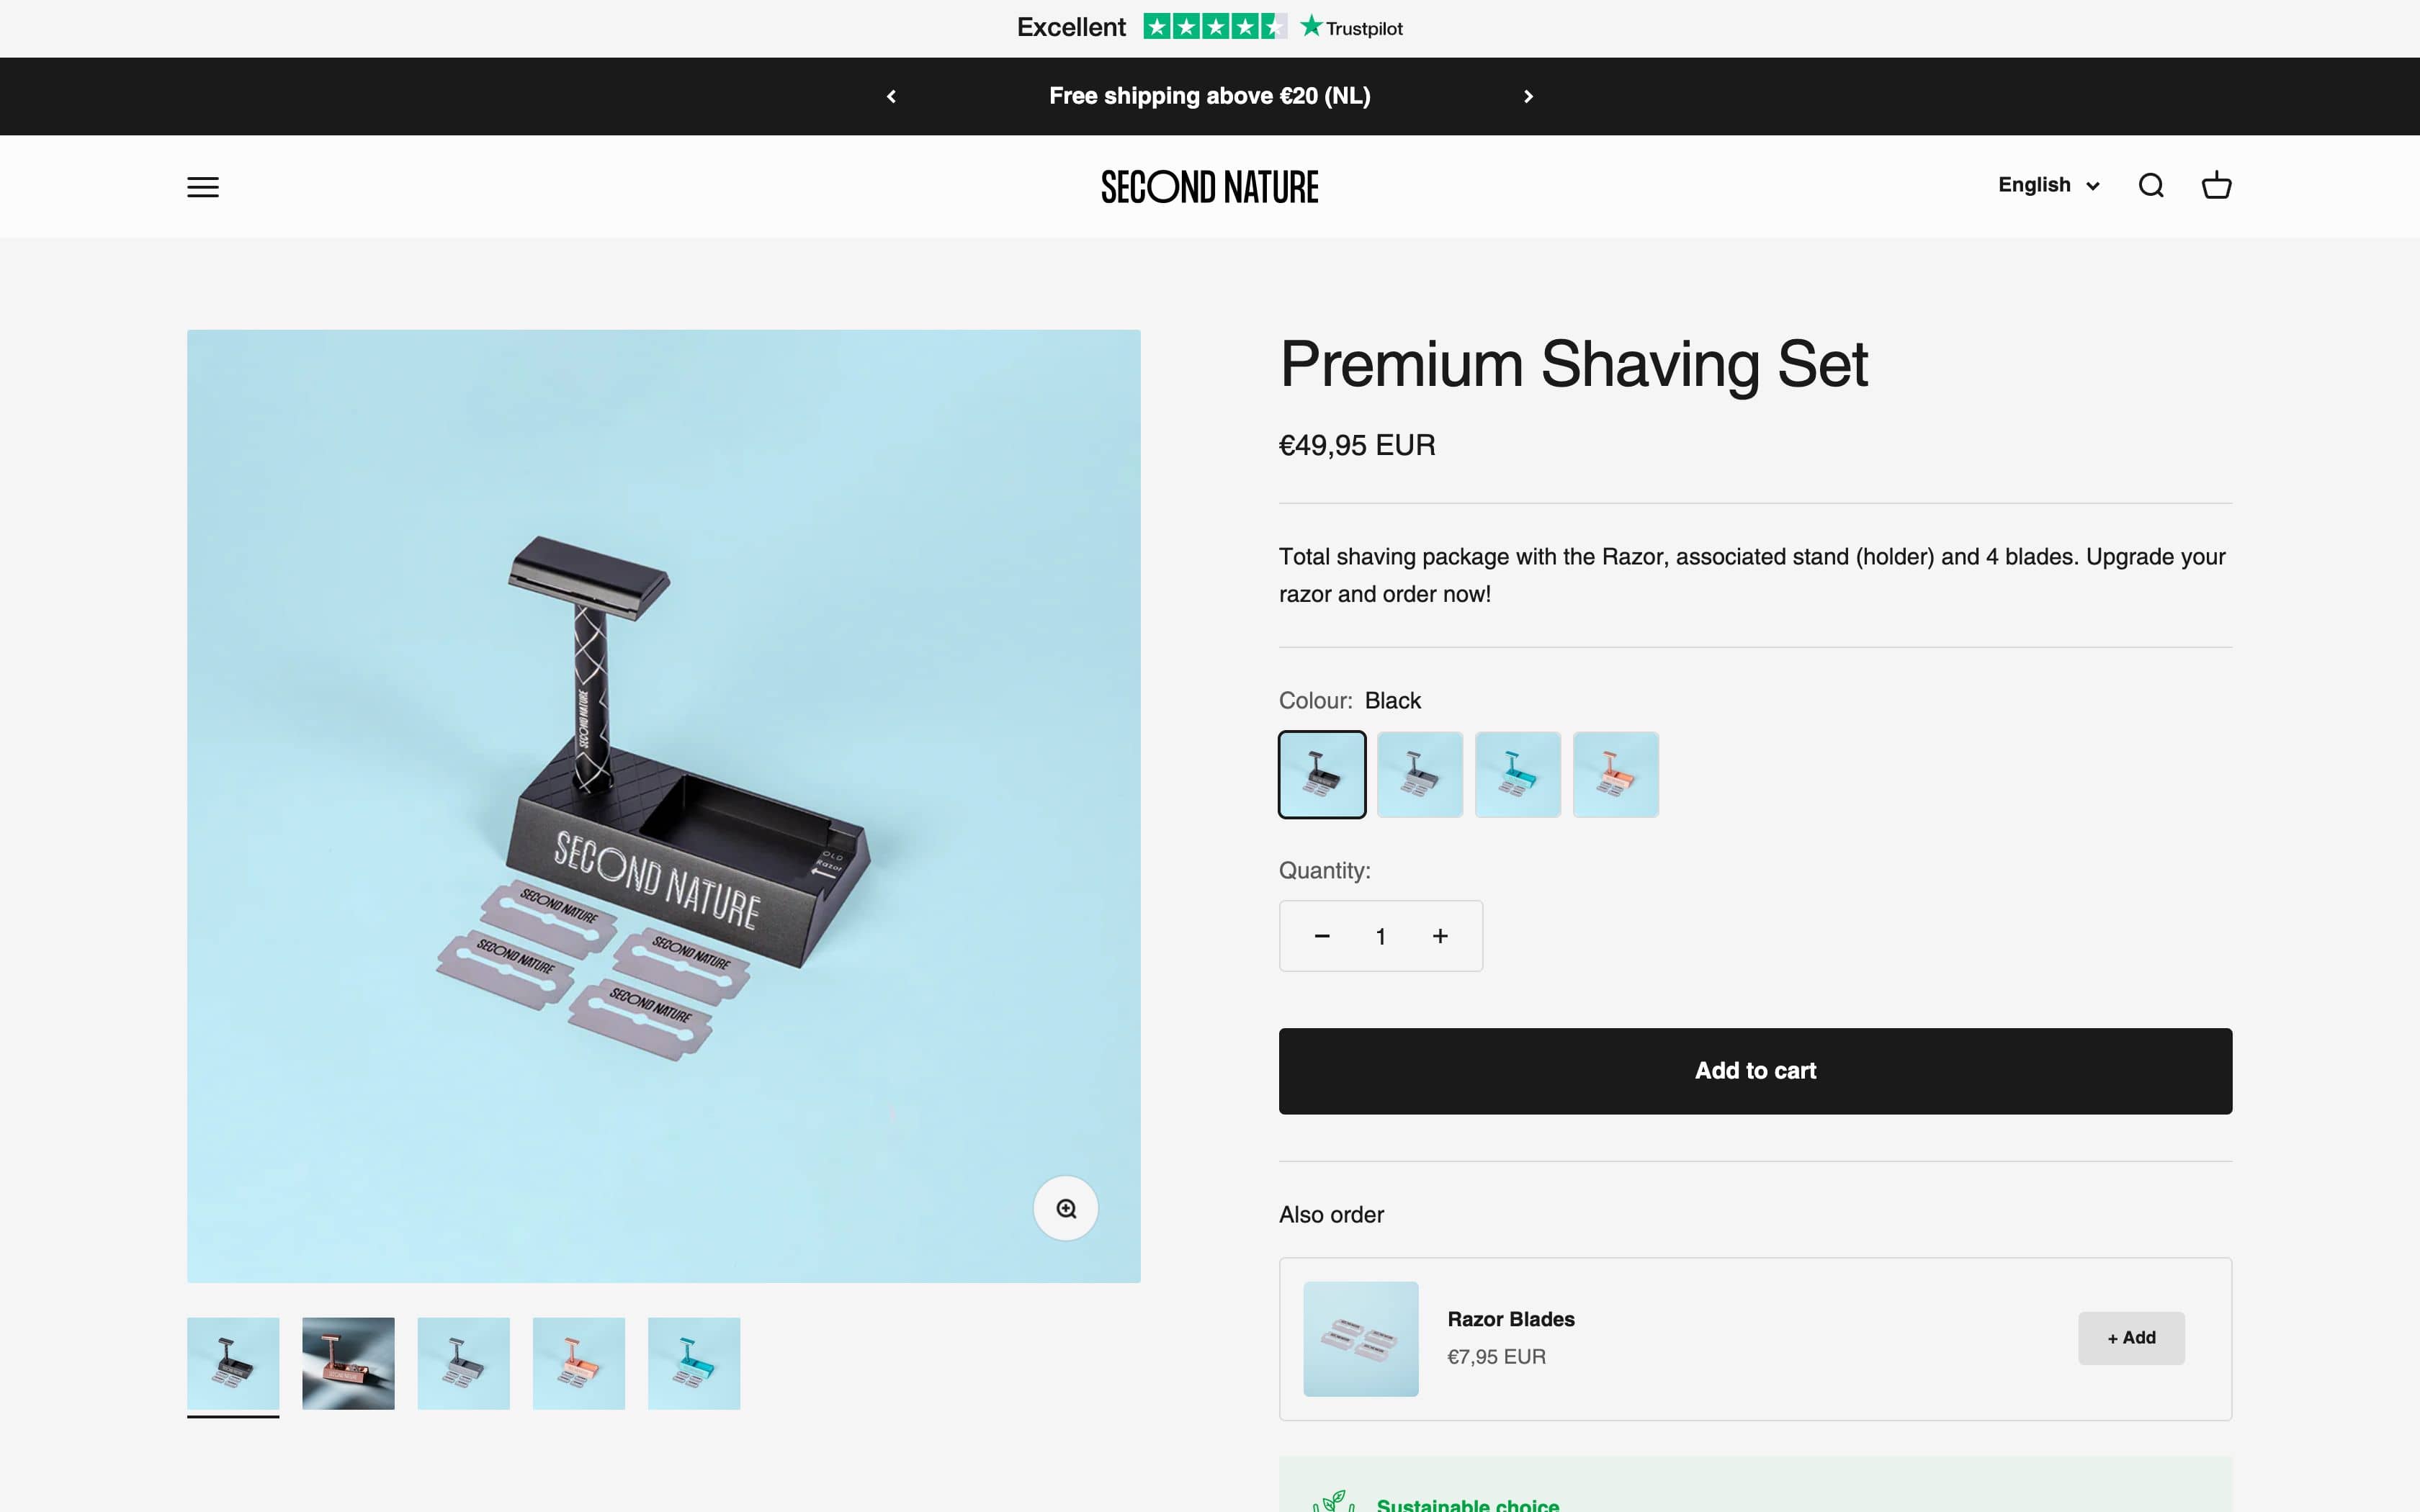Decrease quantity with minus icon
The image size is (2420, 1512).
click(1322, 936)
